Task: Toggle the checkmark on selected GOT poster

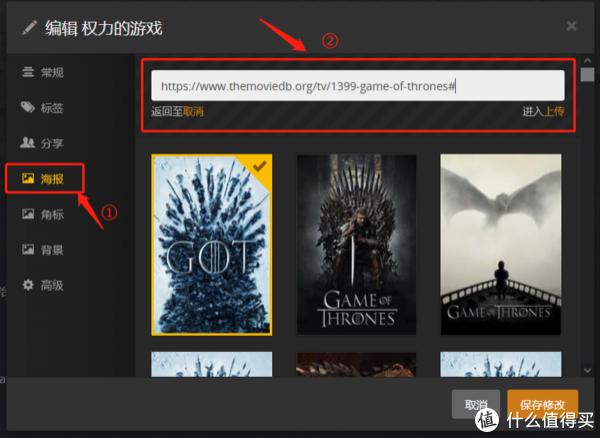Action: [258, 168]
